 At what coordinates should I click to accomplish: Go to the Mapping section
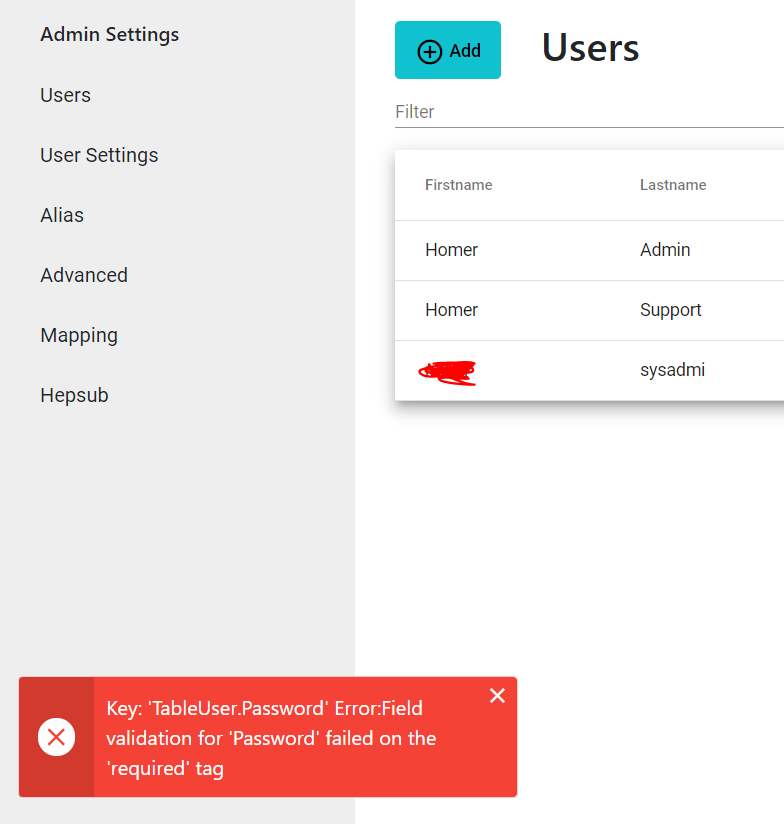tap(79, 335)
